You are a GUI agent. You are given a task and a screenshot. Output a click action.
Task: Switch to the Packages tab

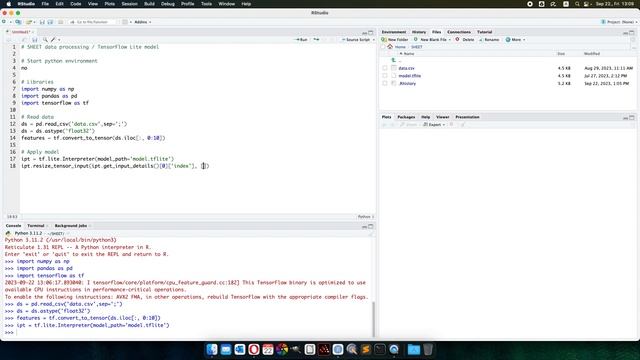[406, 117]
